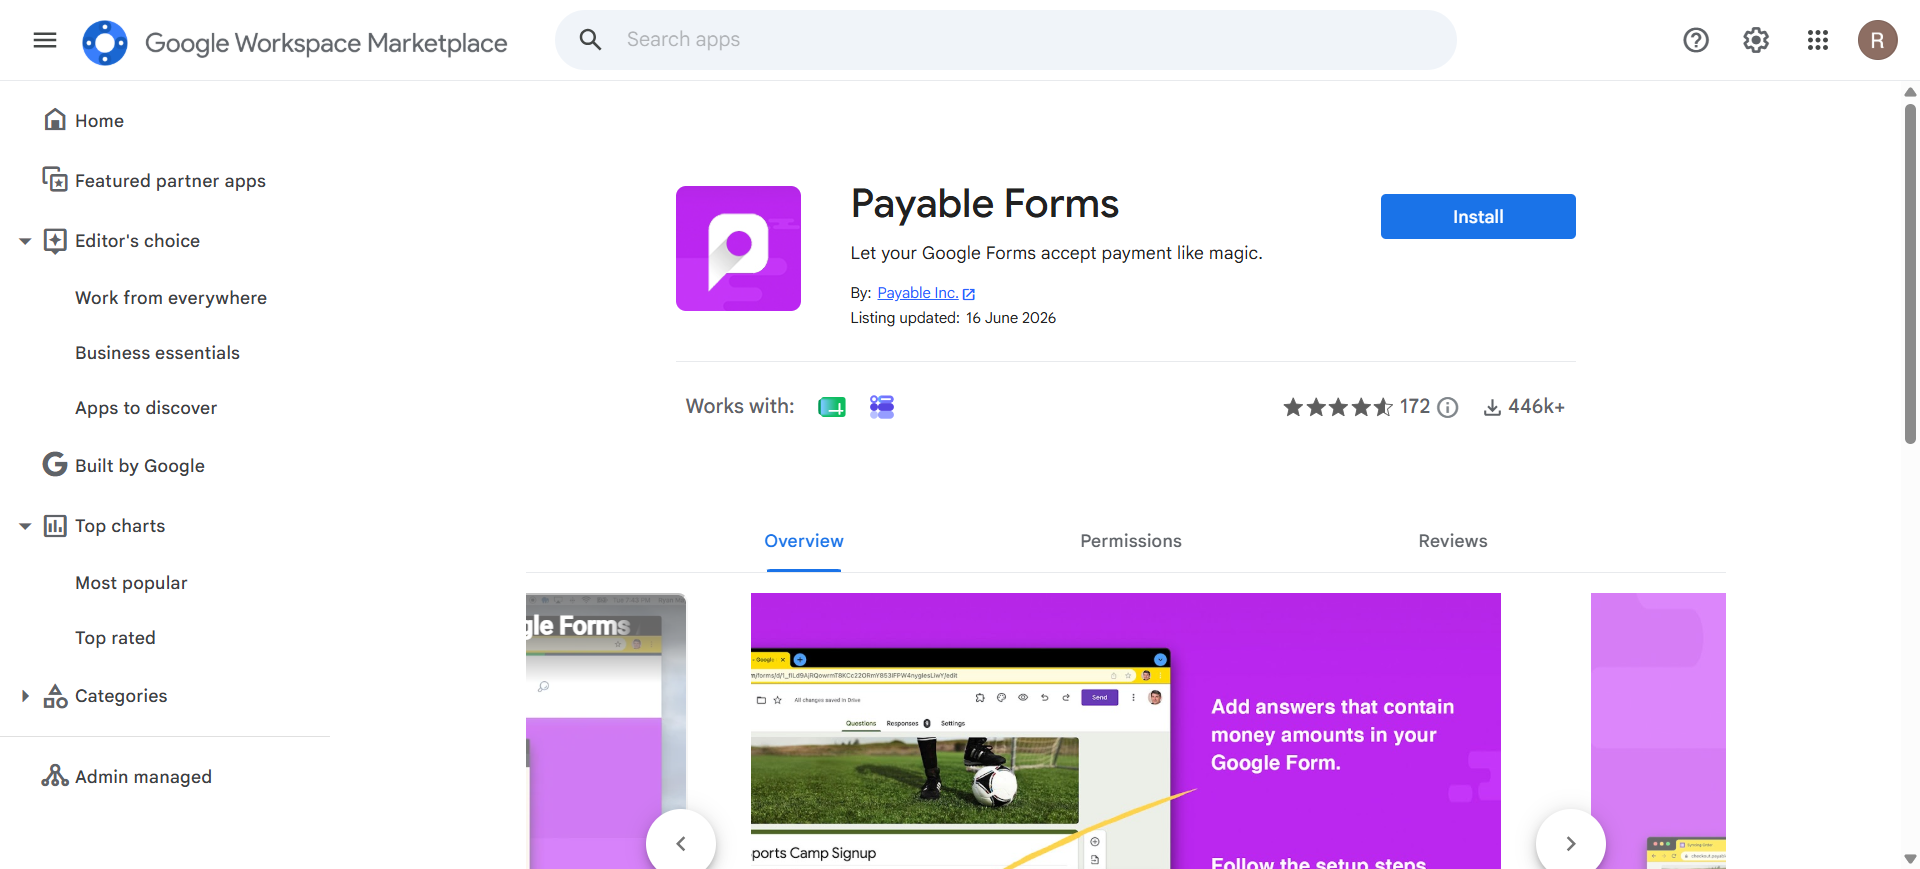
Task: Click the Google Sheets works-with icon
Action: [832, 407]
